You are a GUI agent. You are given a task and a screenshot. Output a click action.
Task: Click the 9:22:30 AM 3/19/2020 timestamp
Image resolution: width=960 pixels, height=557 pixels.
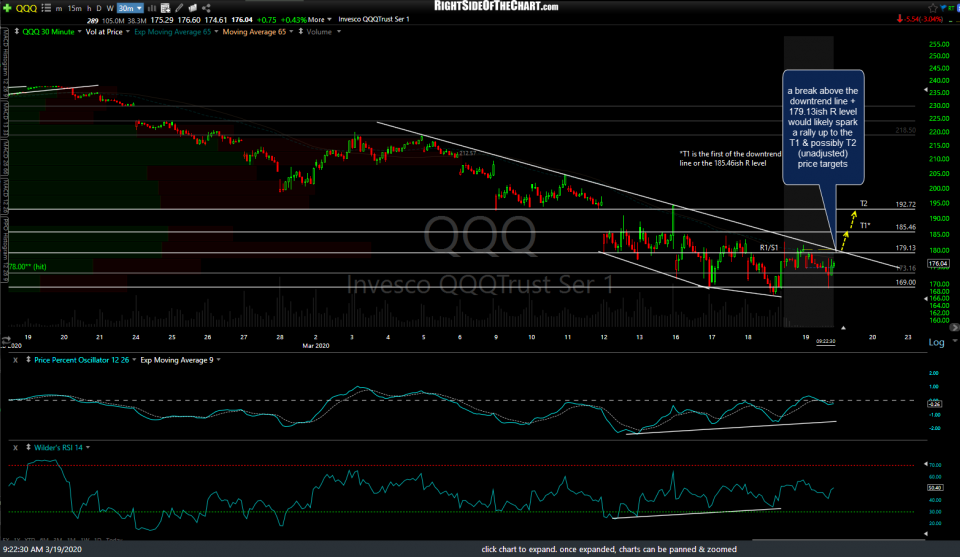pyautogui.click(x=42, y=549)
